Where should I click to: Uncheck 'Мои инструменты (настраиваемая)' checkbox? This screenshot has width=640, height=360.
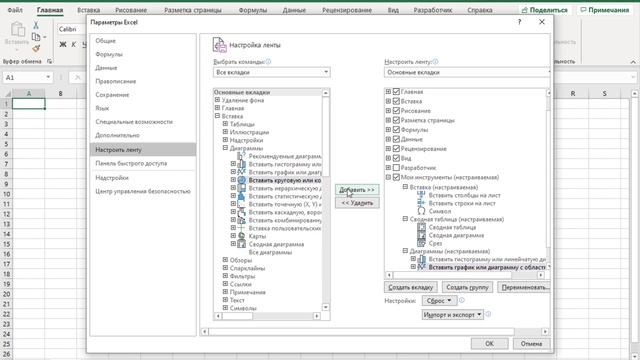[x=396, y=177]
